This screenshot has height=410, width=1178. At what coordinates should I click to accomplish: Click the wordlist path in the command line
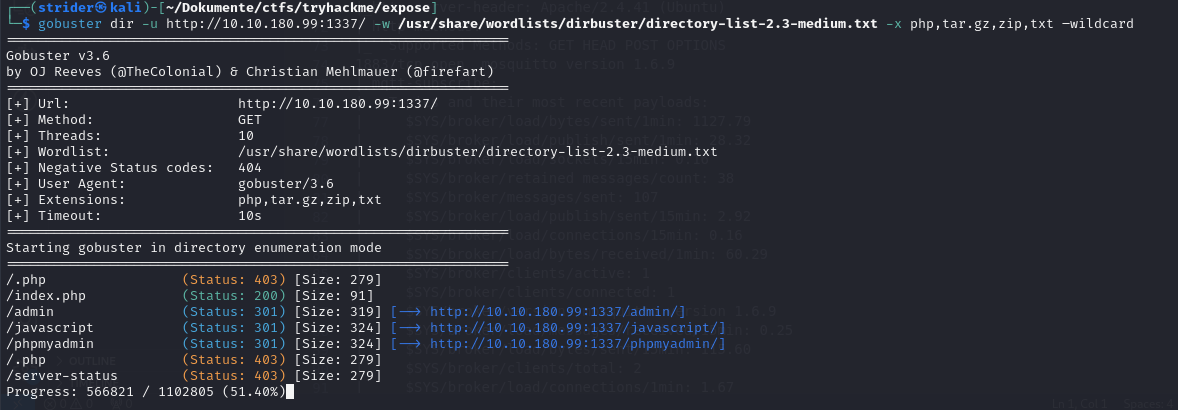[638, 24]
